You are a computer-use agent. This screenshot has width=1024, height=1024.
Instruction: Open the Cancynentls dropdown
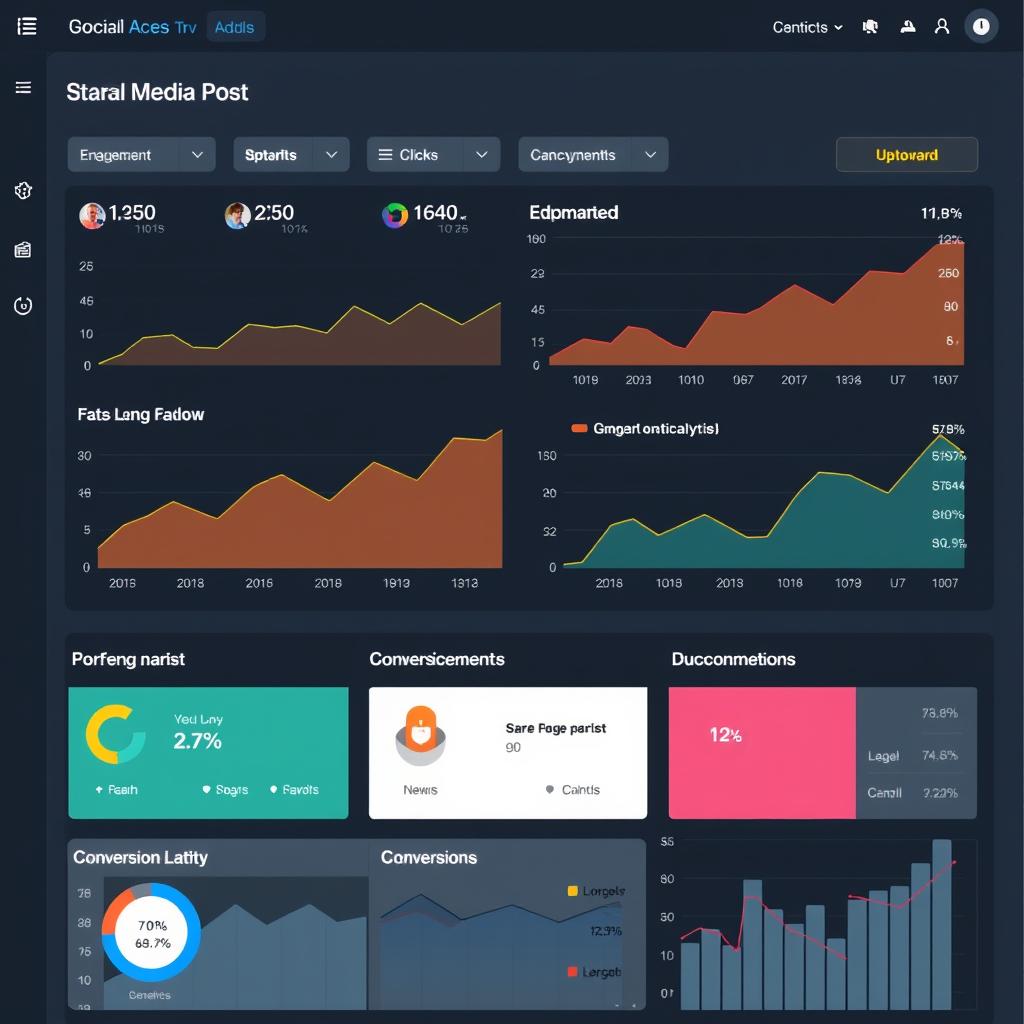pos(592,155)
